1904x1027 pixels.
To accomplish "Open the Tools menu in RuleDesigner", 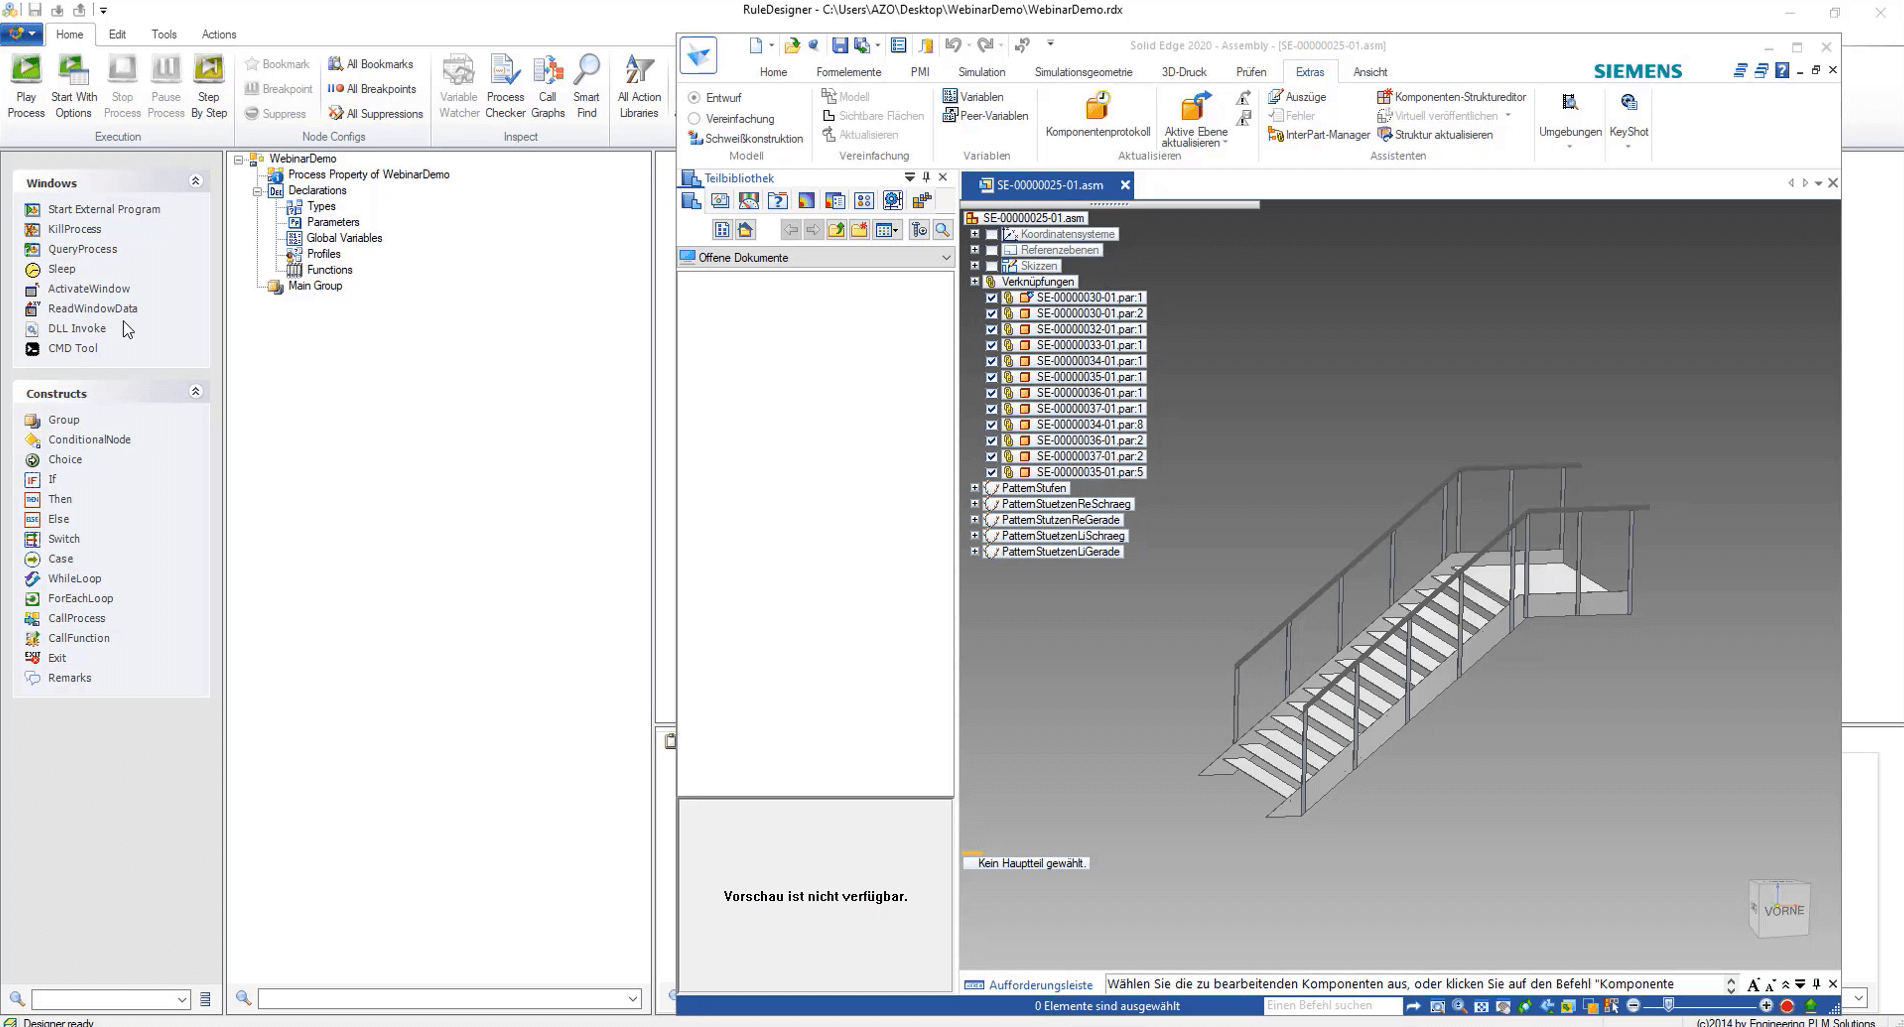I will coord(164,33).
